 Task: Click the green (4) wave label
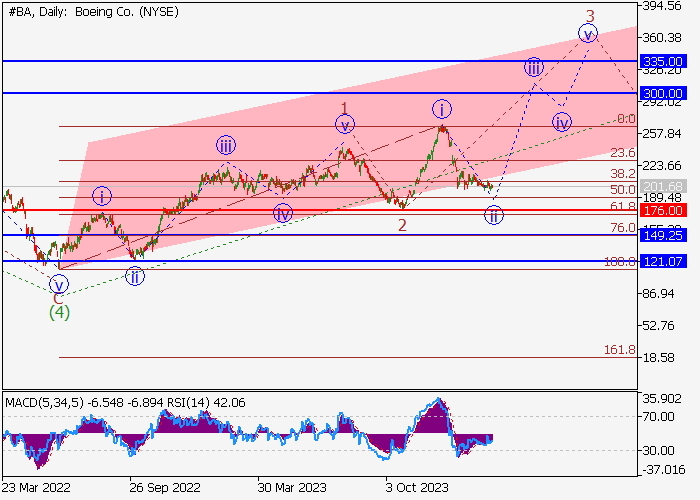59,312
